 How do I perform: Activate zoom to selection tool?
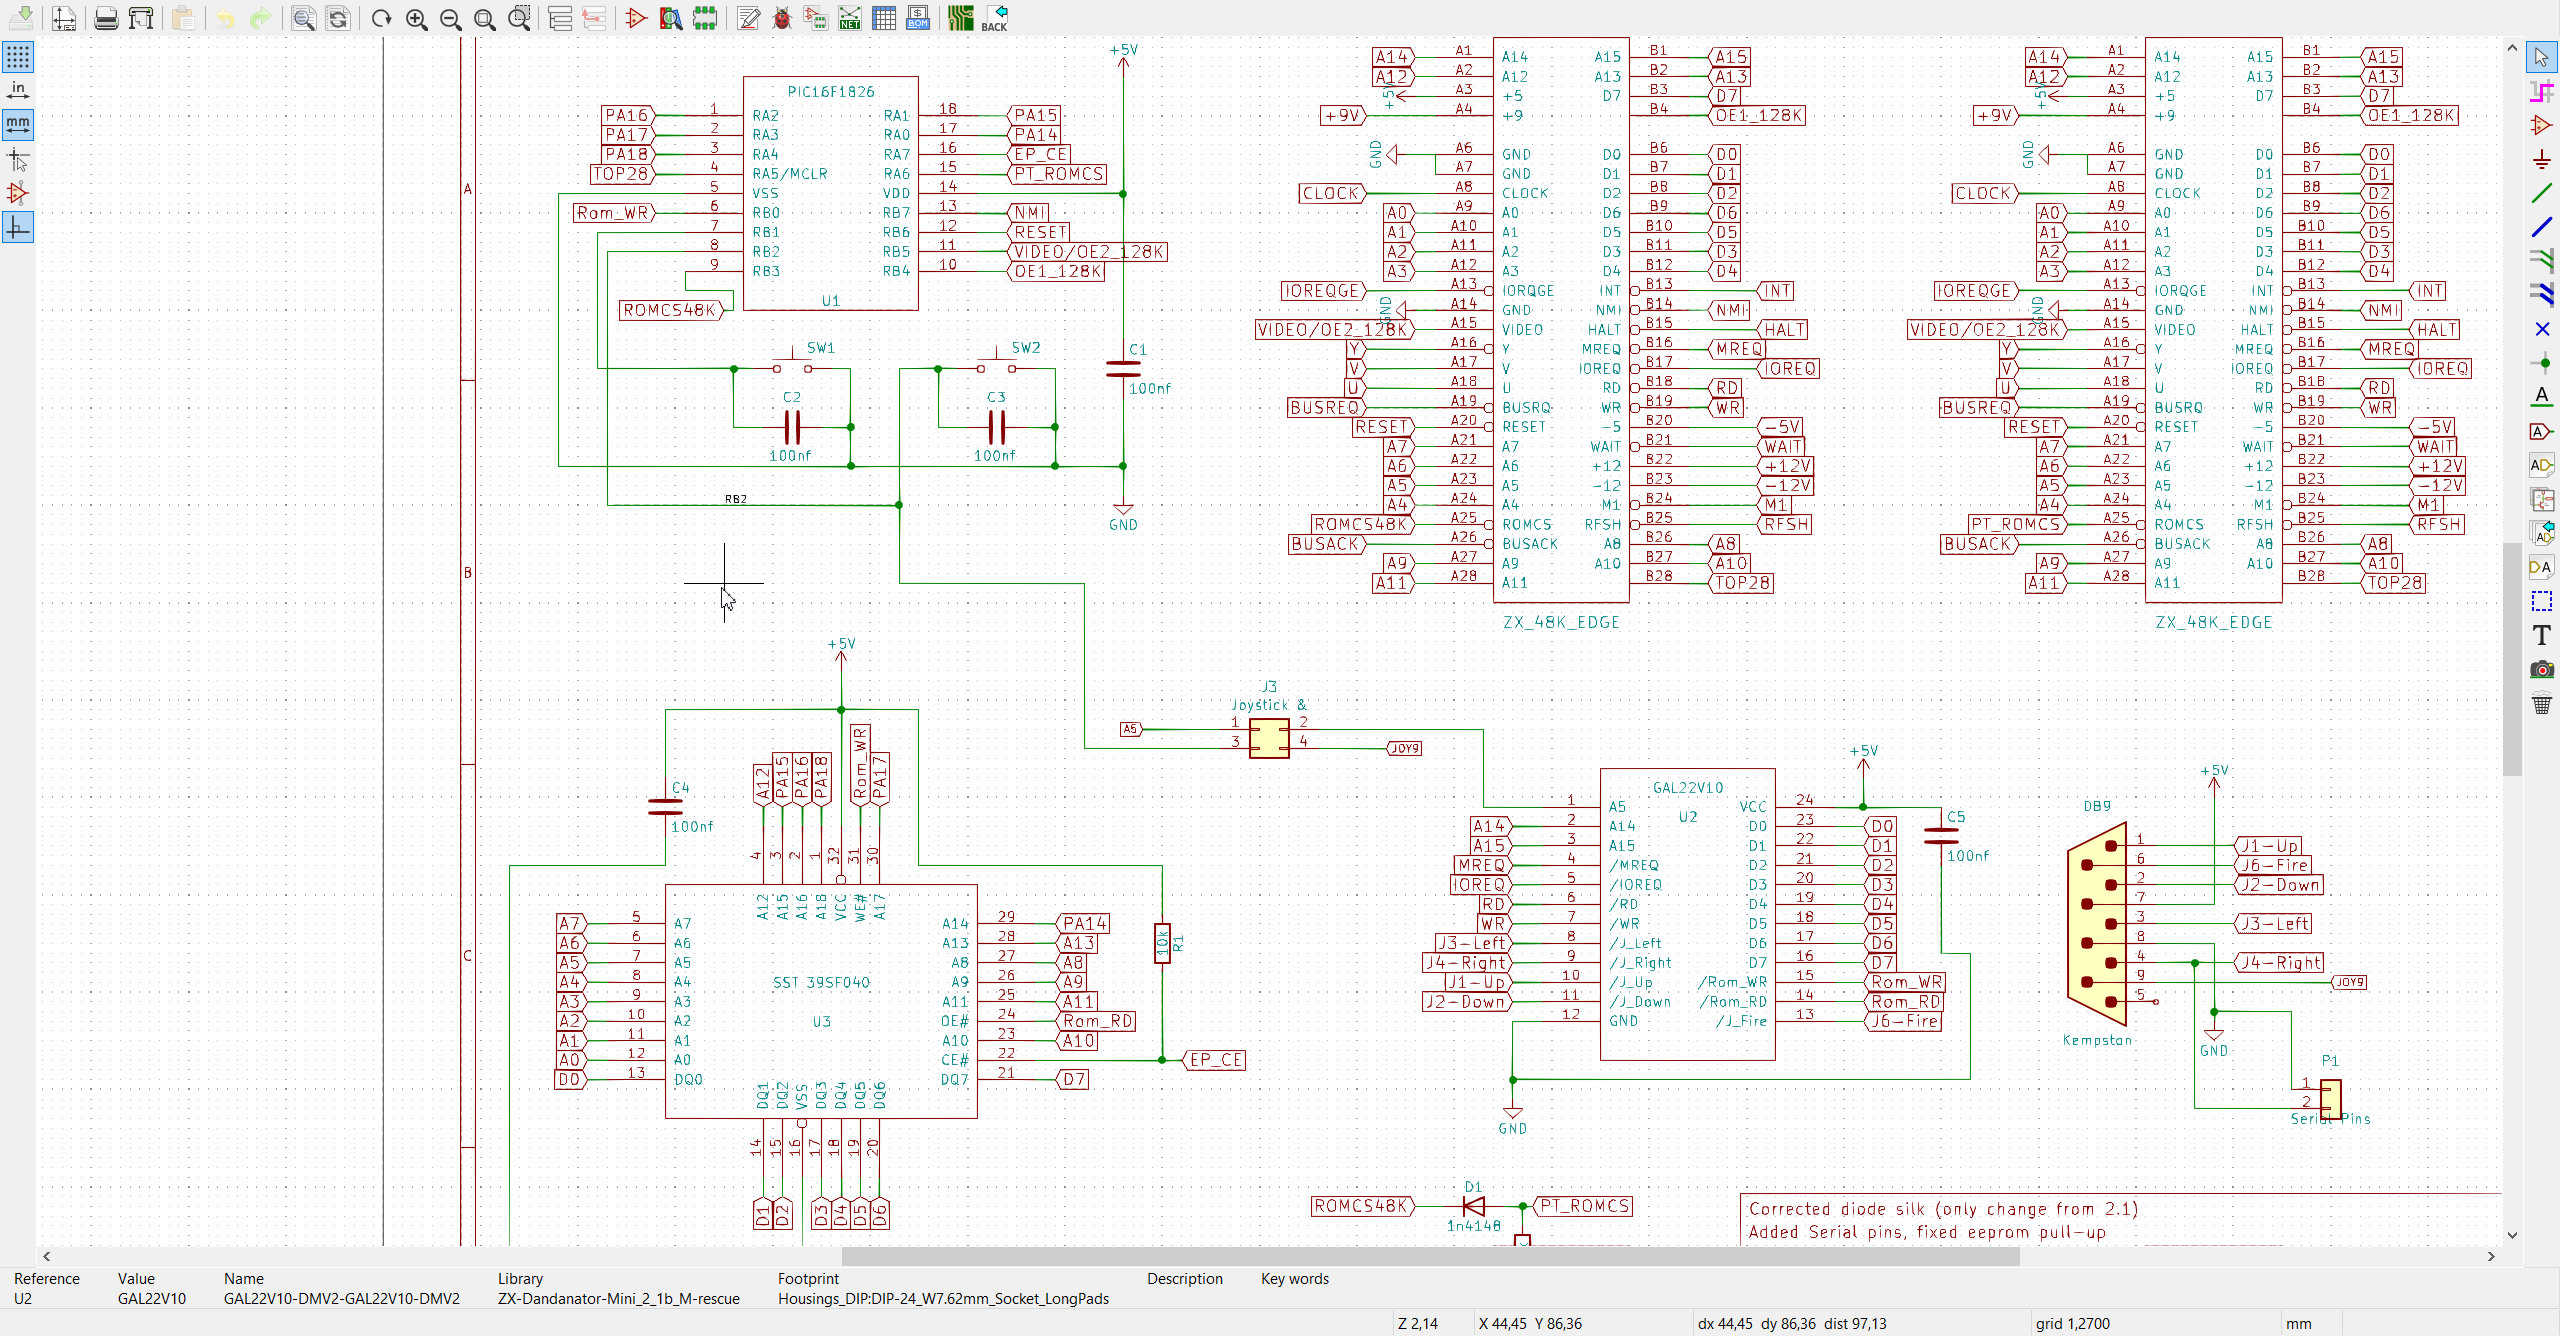(519, 17)
